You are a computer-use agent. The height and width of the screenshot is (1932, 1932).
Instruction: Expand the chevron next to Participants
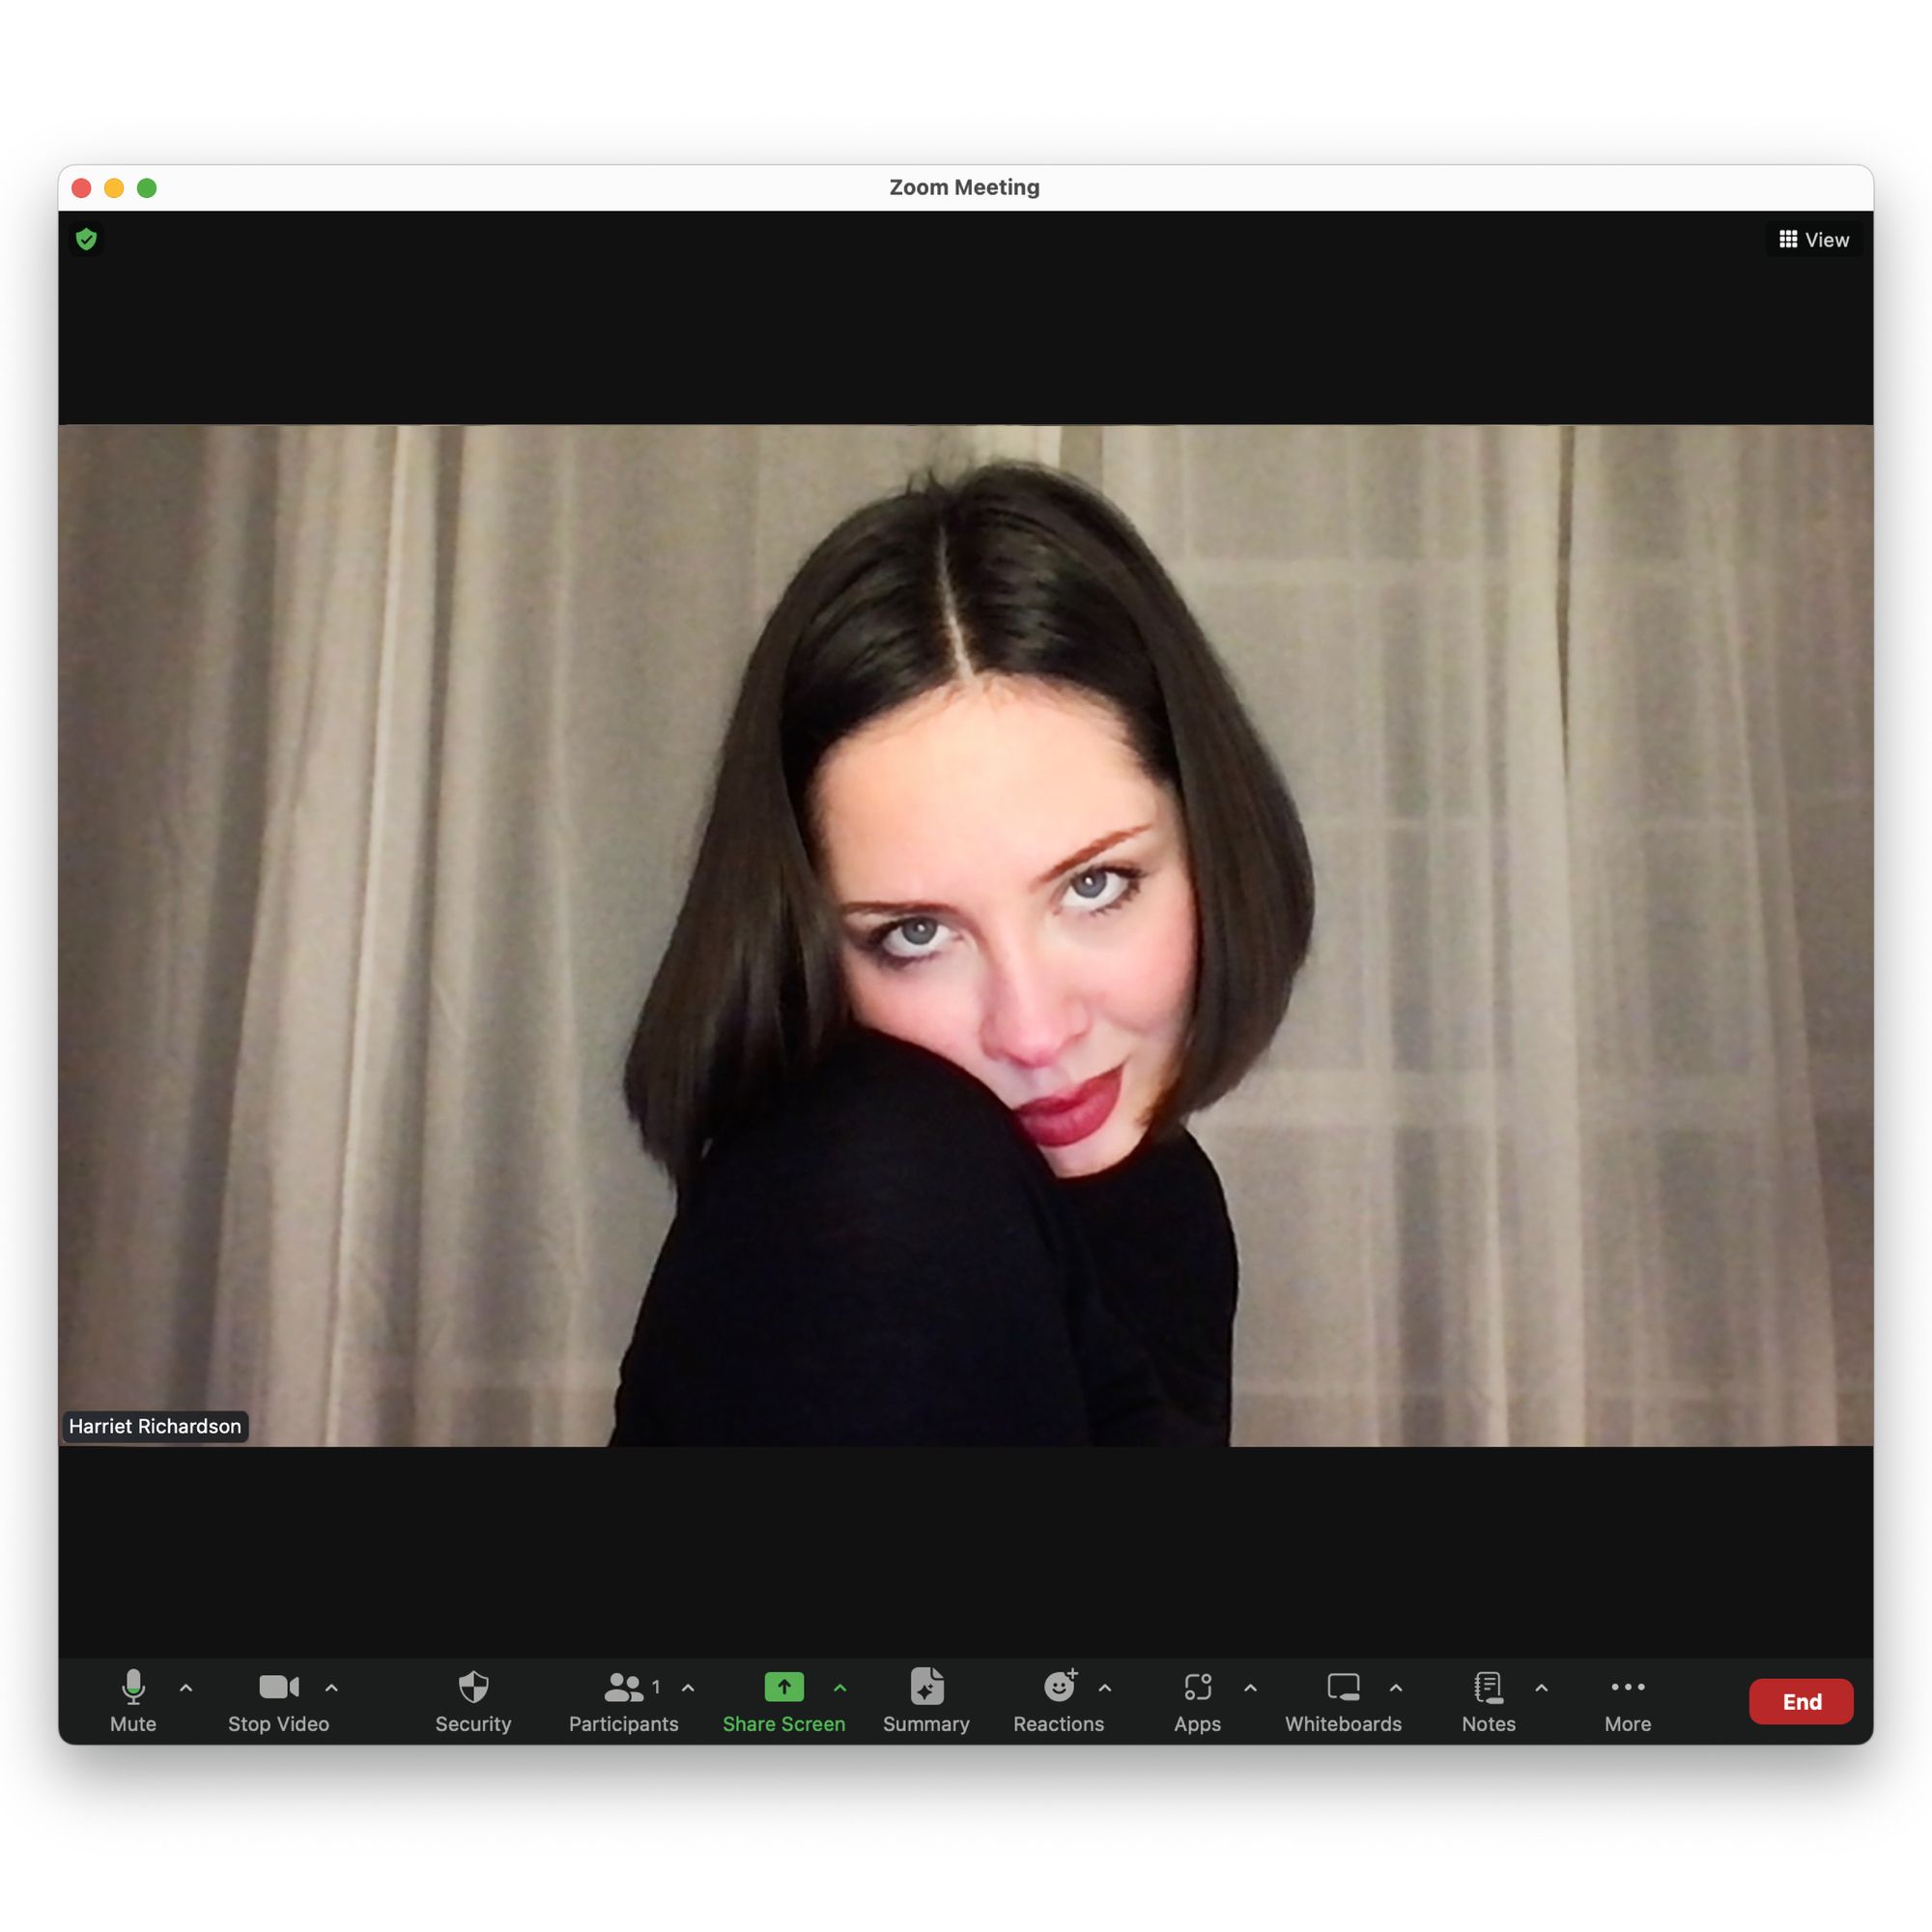pyautogui.click(x=688, y=1688)
